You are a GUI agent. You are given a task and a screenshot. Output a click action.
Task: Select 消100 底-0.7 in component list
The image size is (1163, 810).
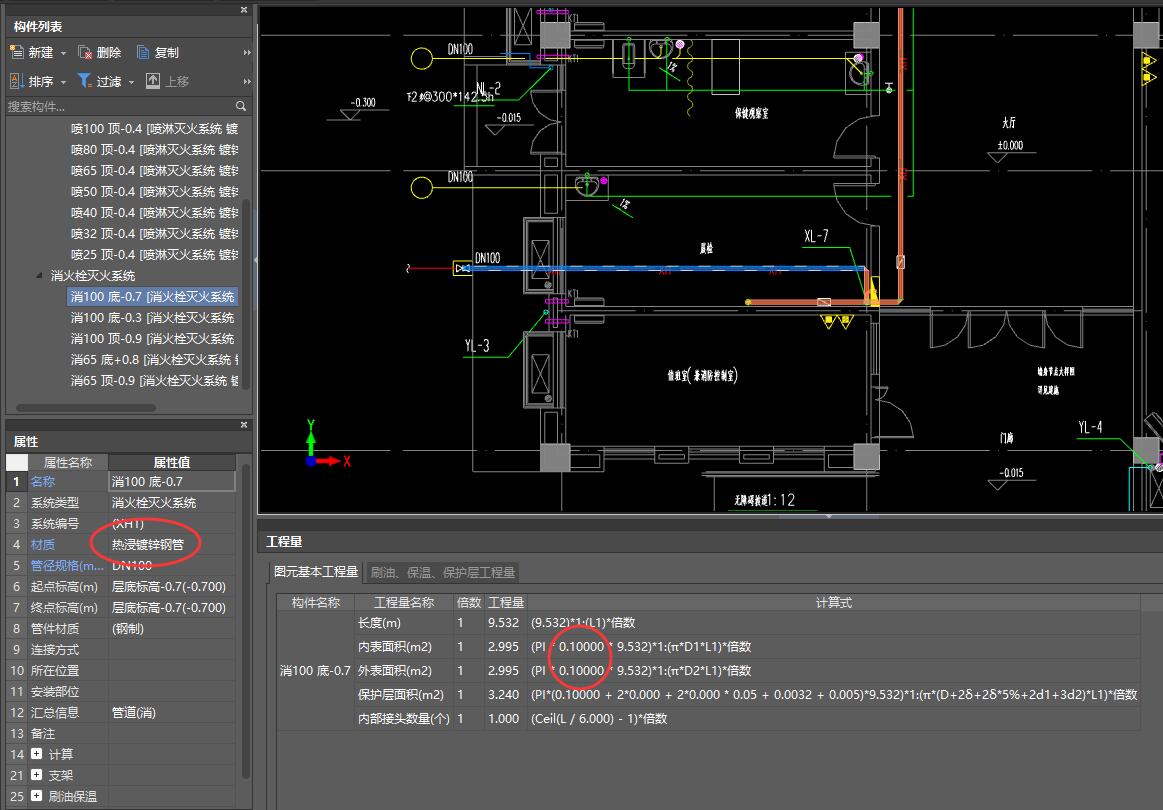pos(152,297)
